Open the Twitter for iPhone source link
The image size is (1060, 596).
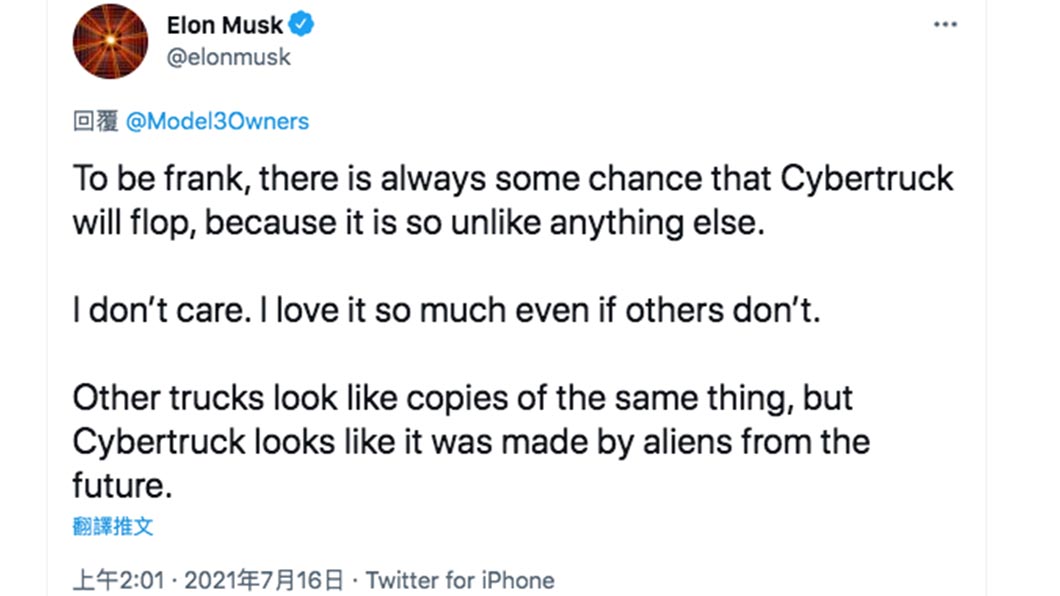(460, 580)
